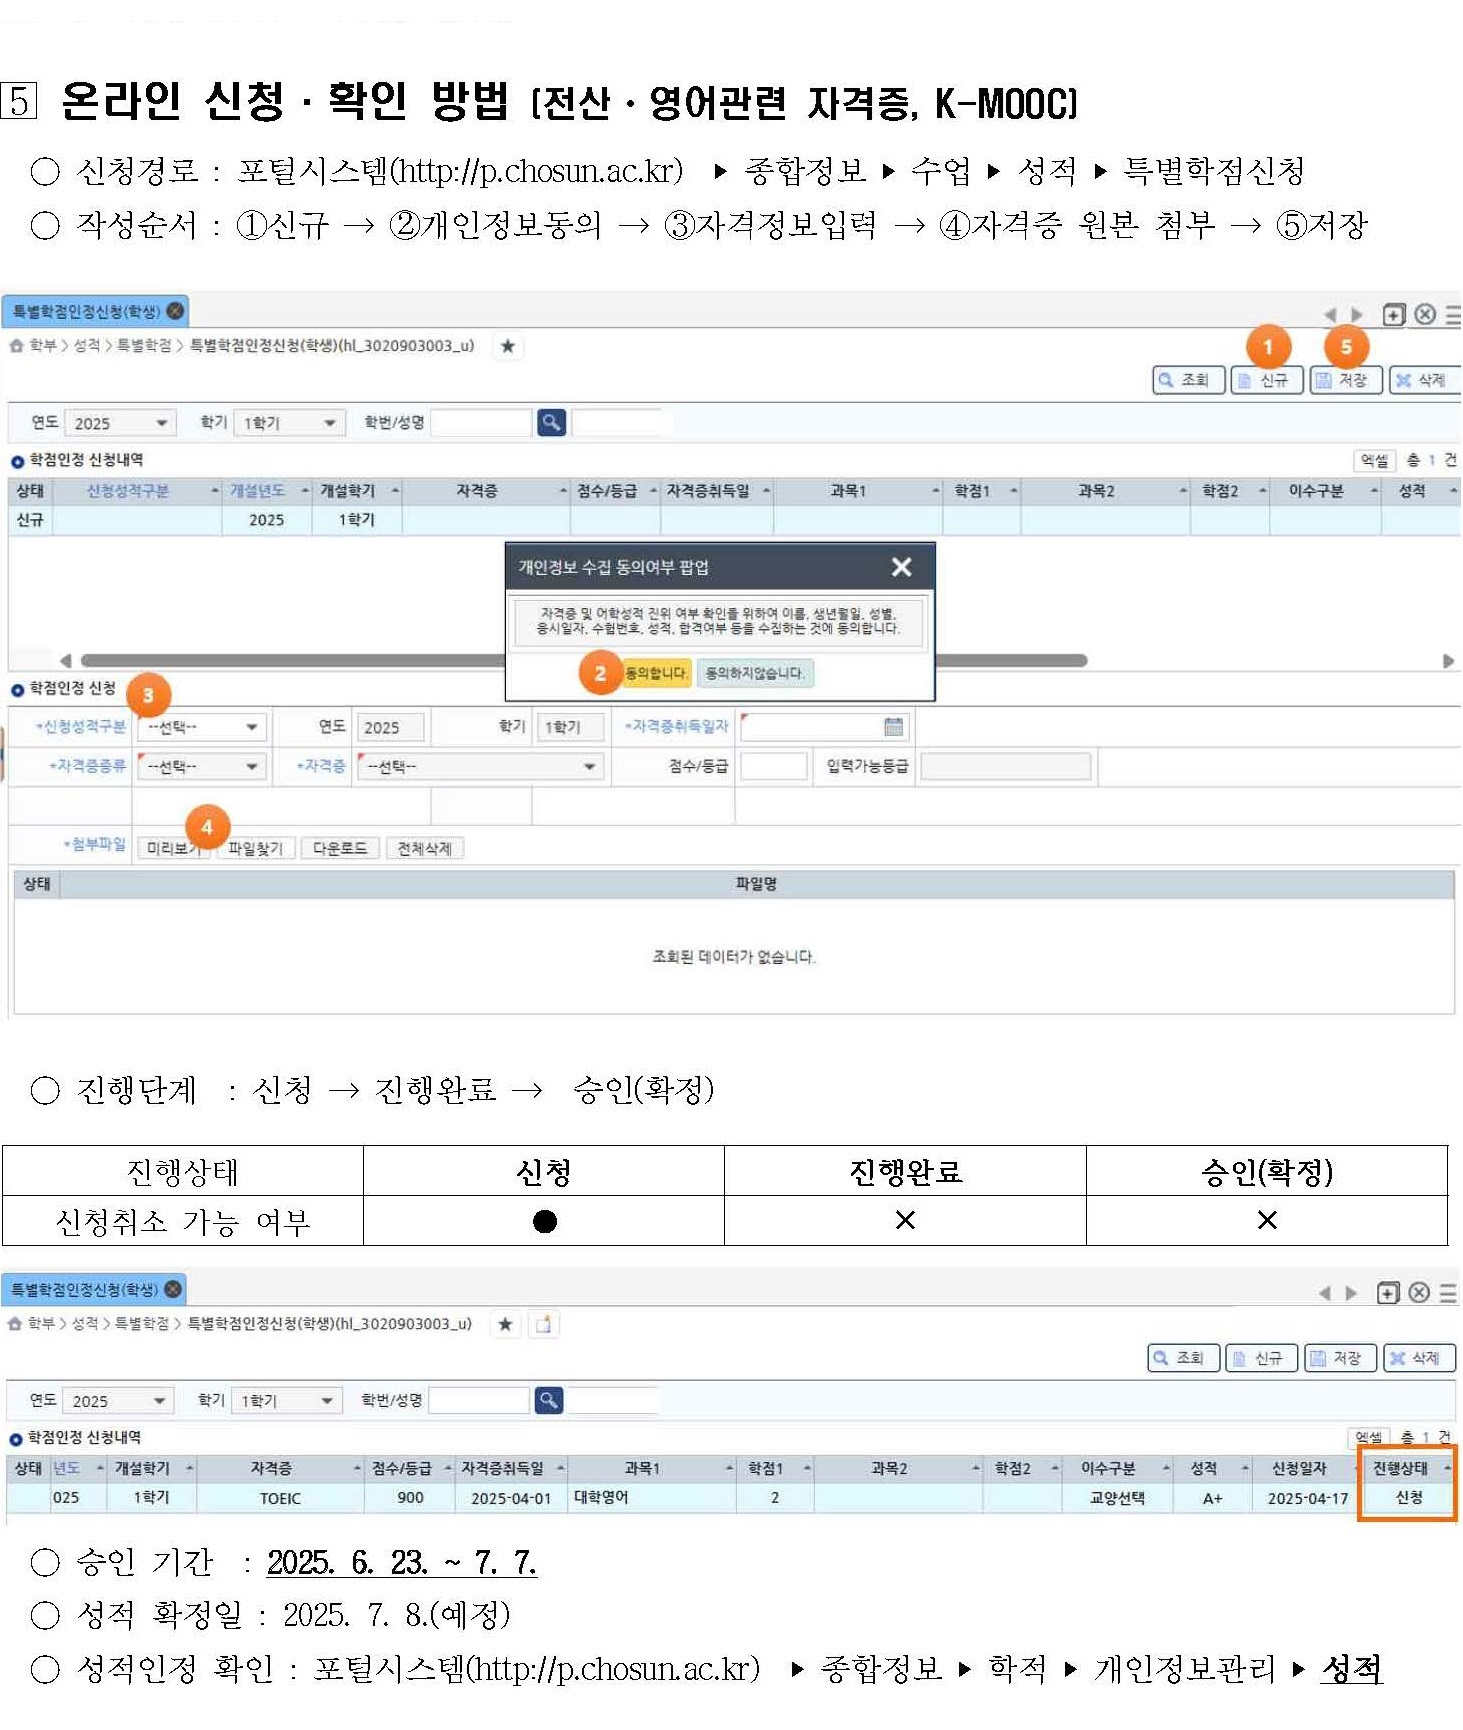1463x1730 pixels.
Task: Click the 신청일자 column header
Action: click(1298, 1468)
